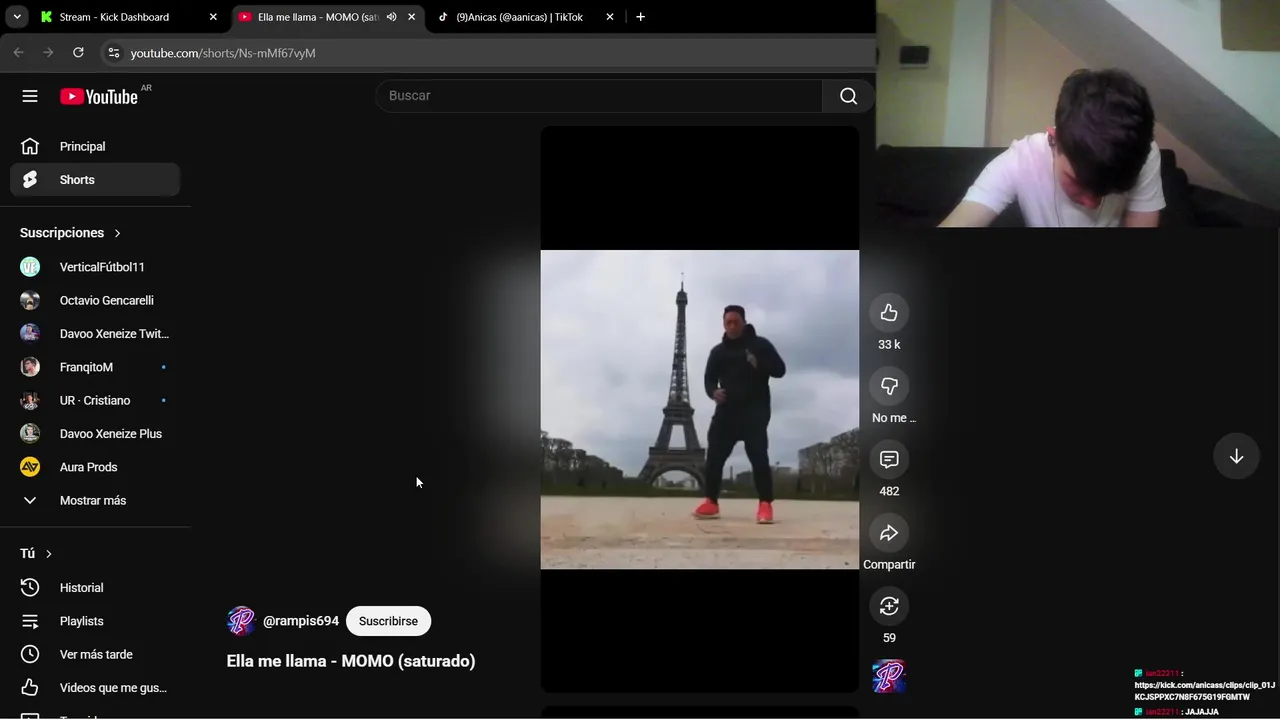Open FranqitoM channel
Viewport: 1280px width, 720px height.
click(95, 367)
